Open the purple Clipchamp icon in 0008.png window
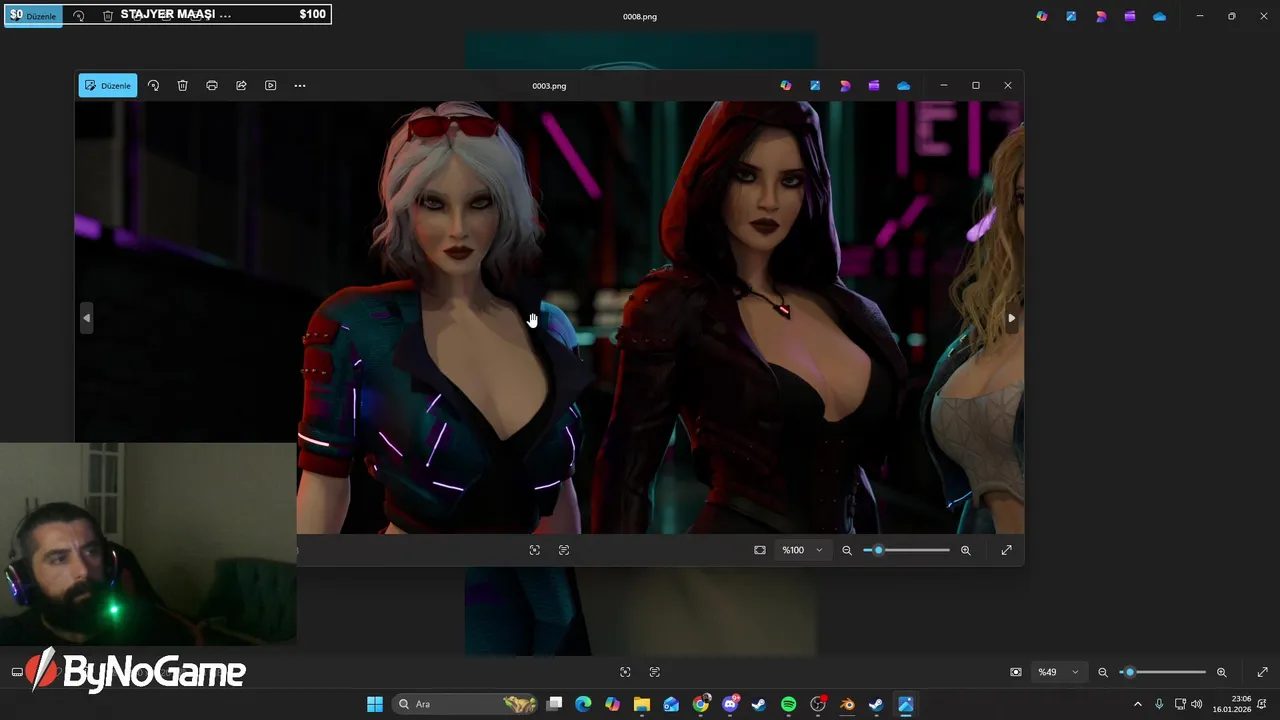The width and height of the screenshot is (1280, 720). 1130,16
